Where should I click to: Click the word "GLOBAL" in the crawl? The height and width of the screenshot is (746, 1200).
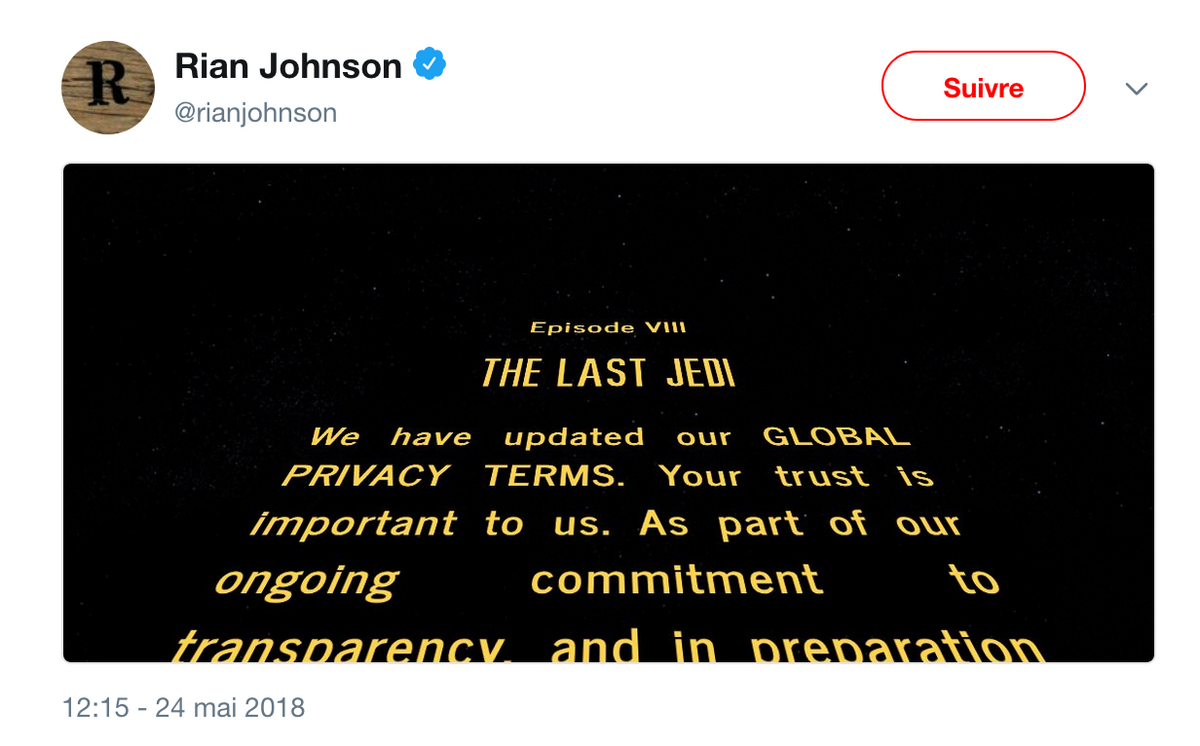(x=836, y=437)
